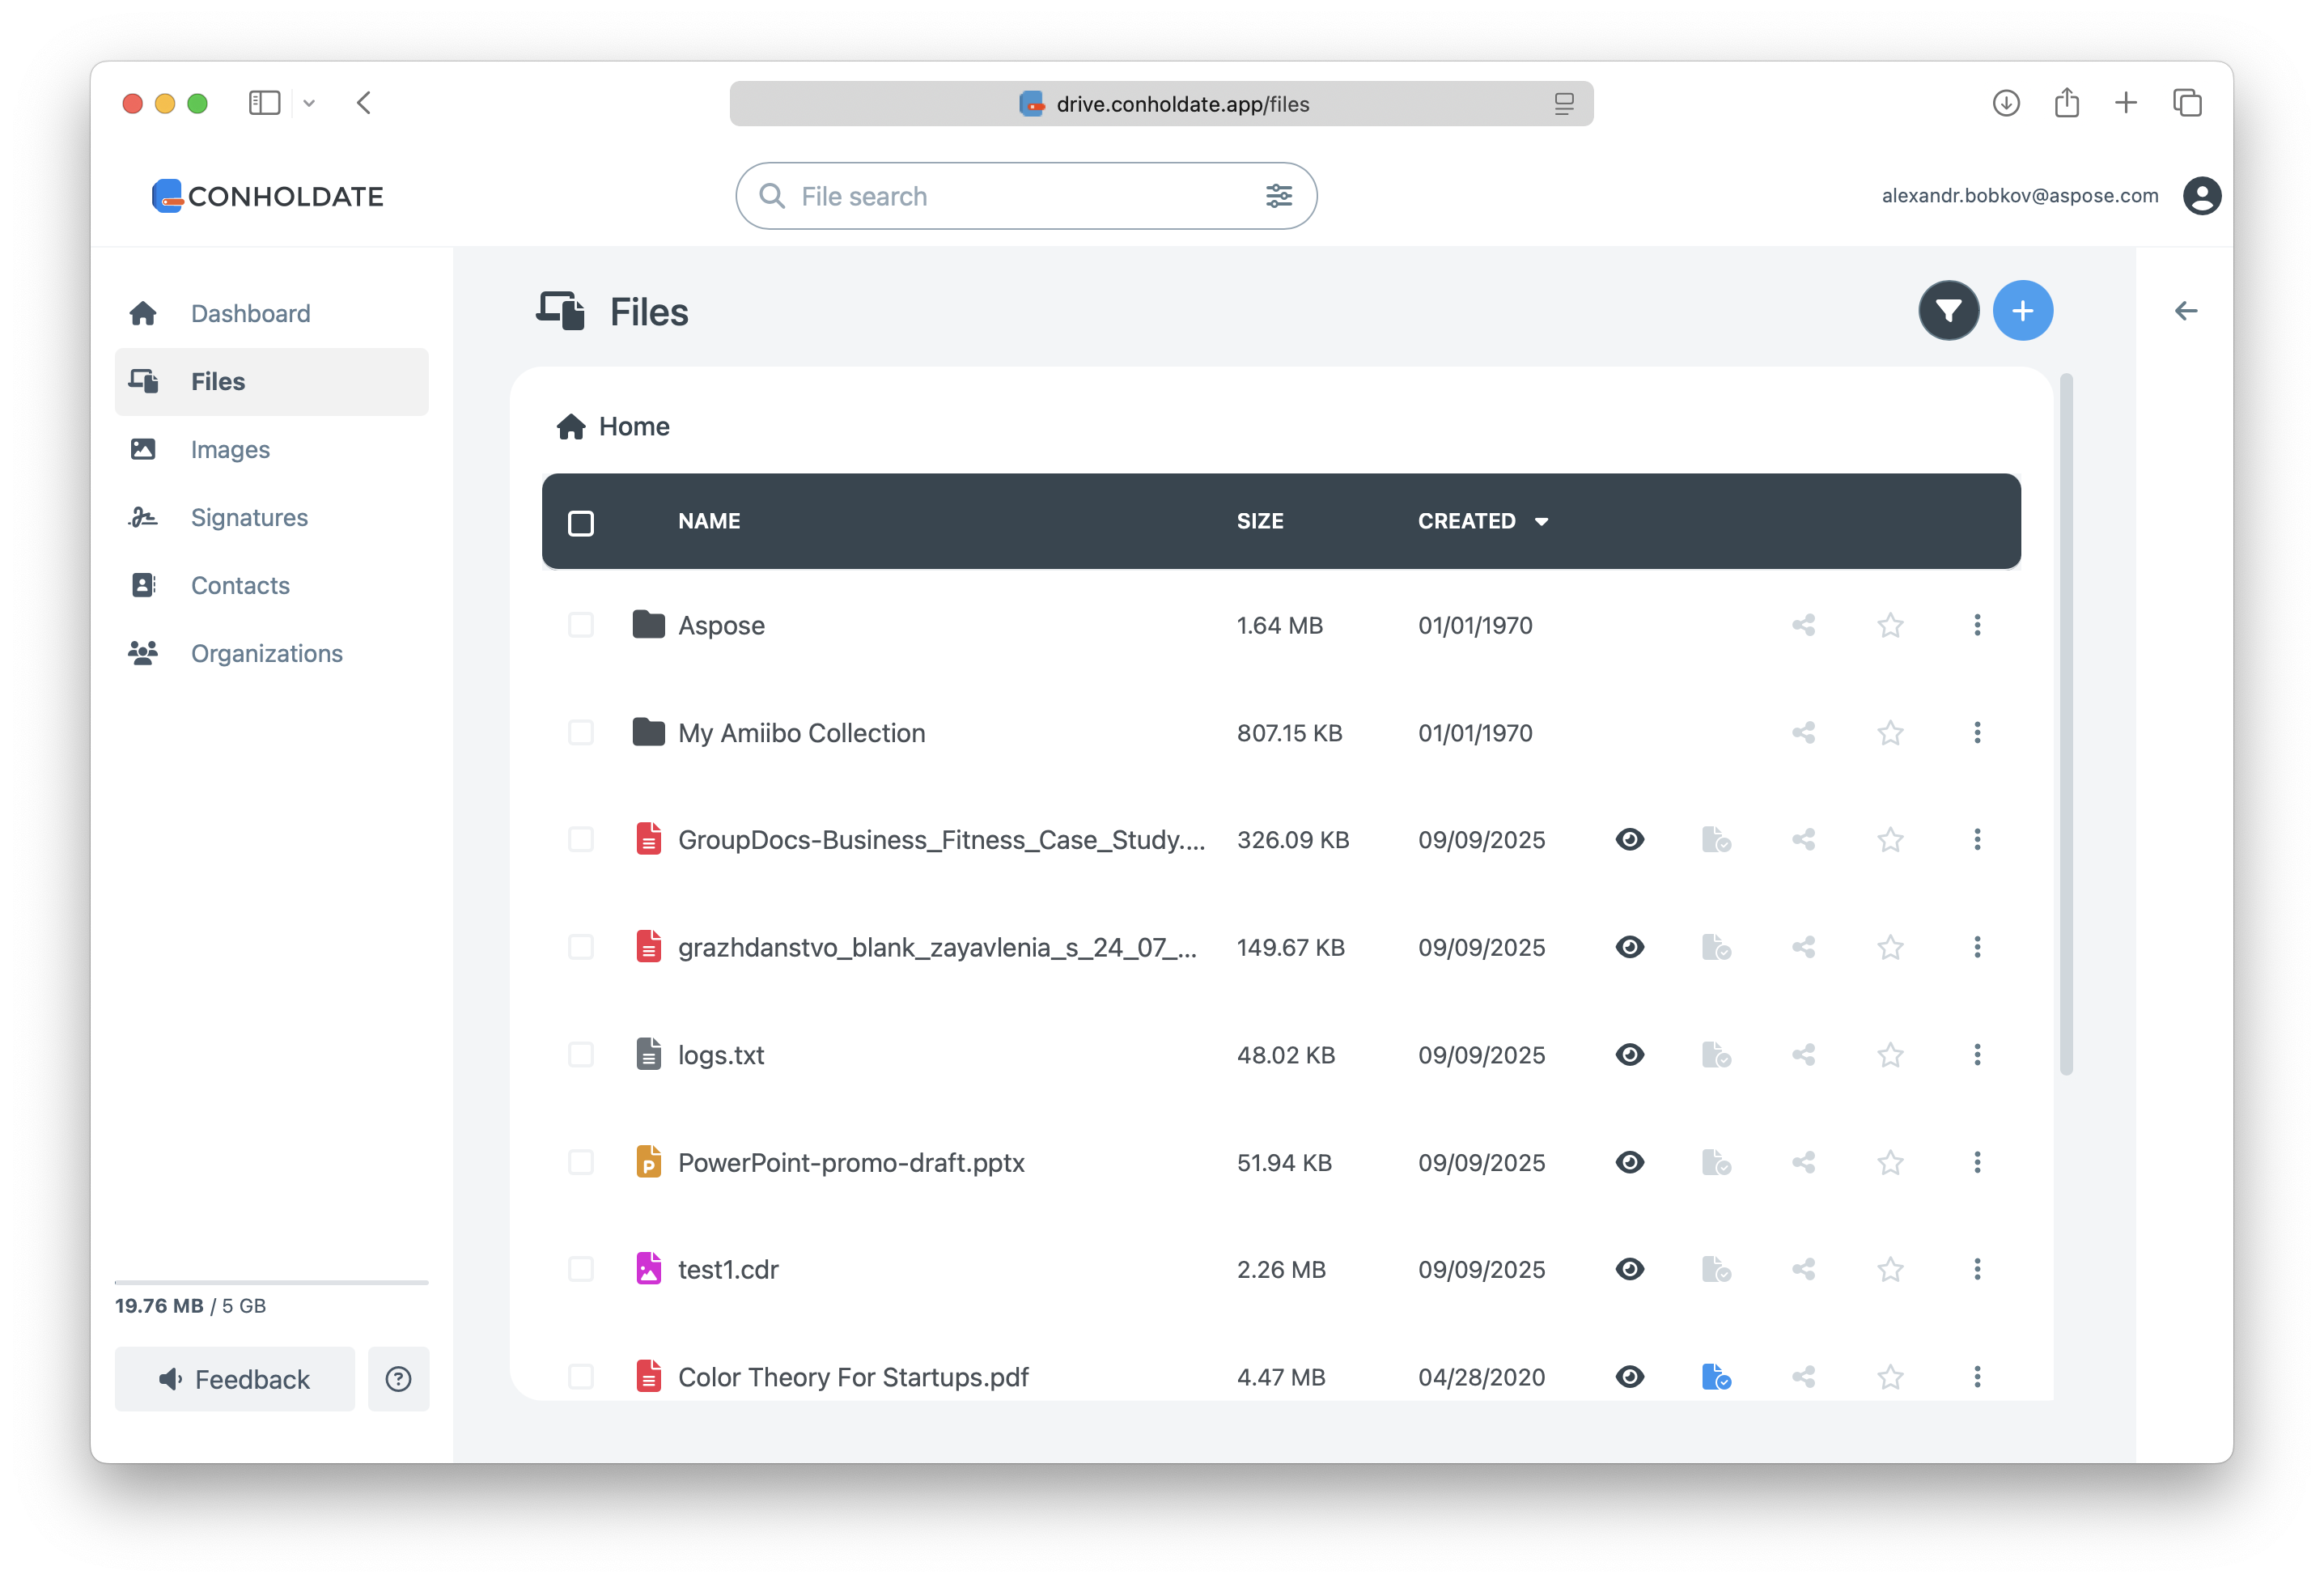Collapse right panel with arrow icon
The image size is (2324, 1583).
[x=2185, y=311]
